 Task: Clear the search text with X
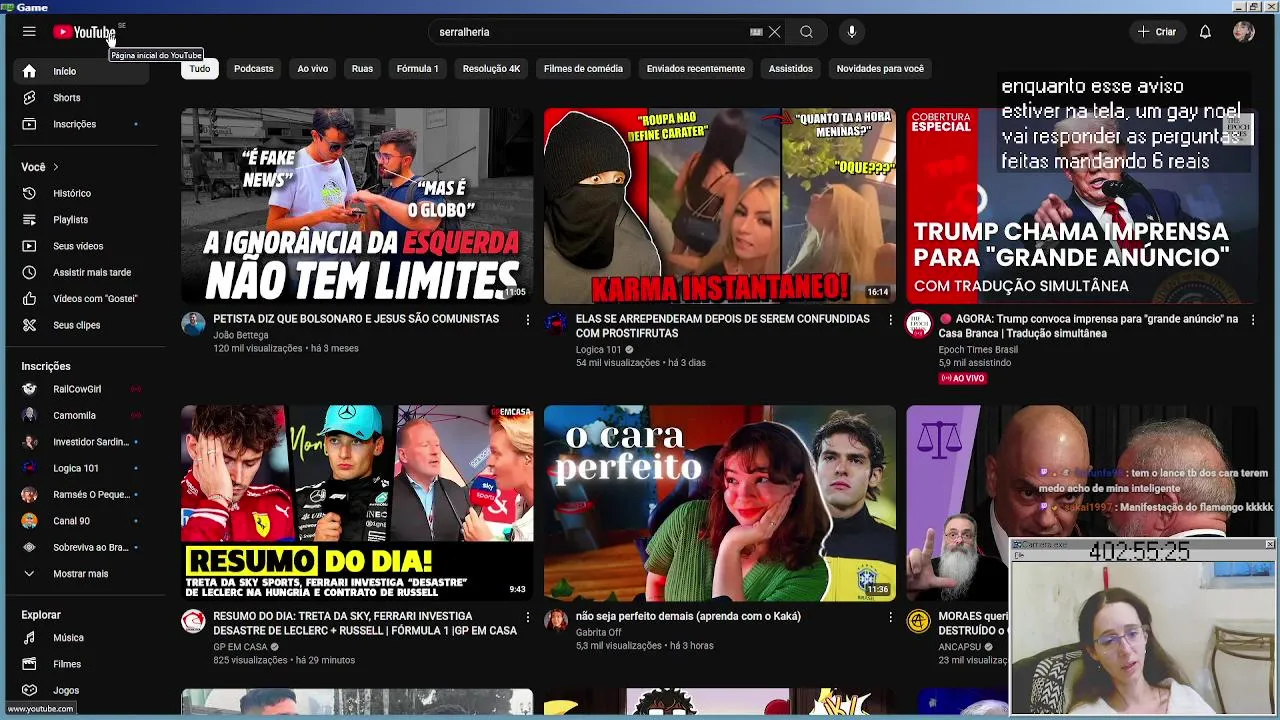(774, 32)
